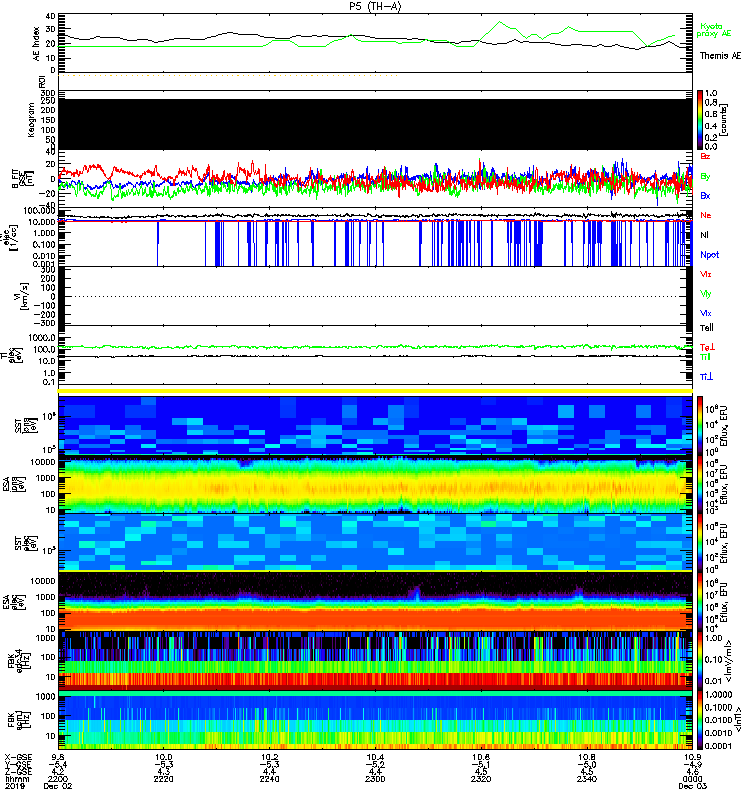This screenshot has height=800, width=750.
Task: Click the SST electron Eflux color bar
Action: [700, 543]
